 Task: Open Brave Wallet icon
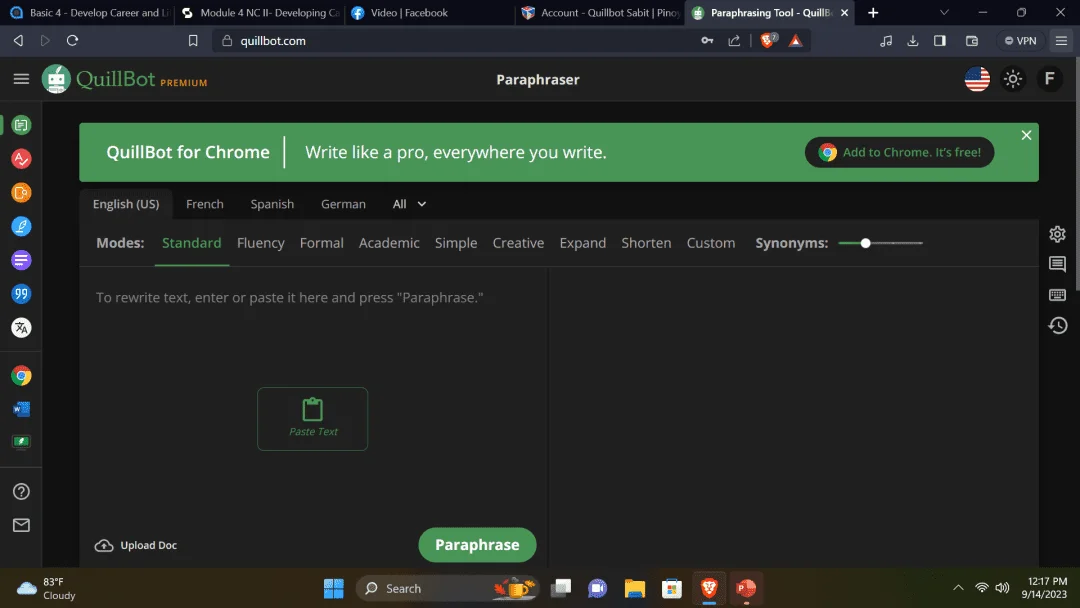point(972,41)
